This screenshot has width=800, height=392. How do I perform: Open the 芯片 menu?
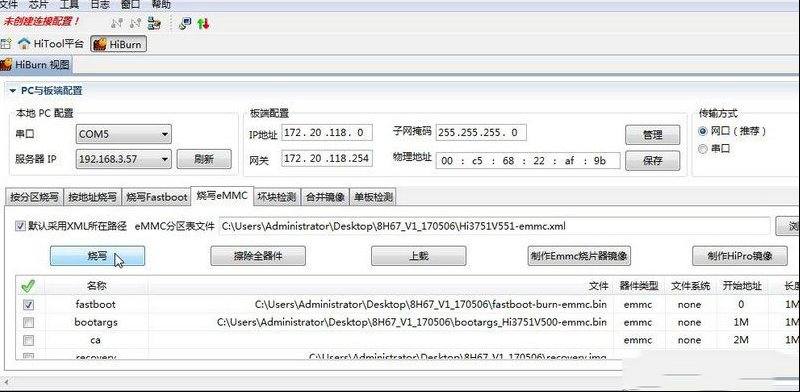tap(39, 5)
